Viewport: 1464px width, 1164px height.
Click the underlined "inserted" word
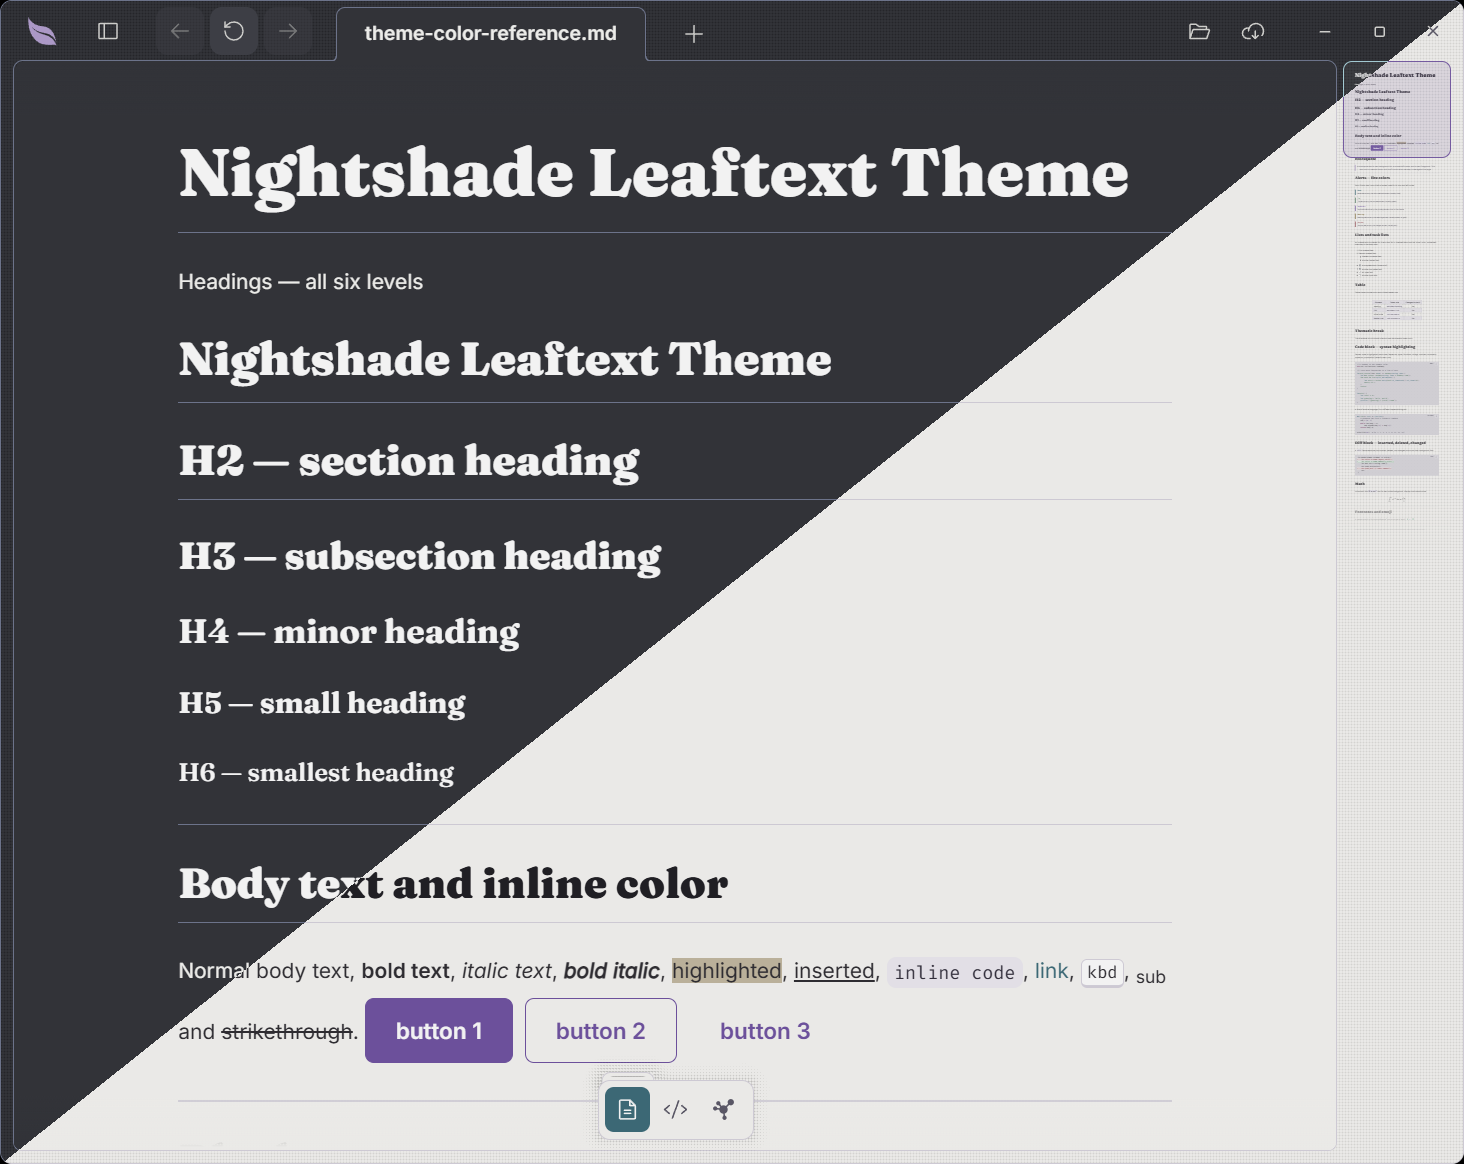[x=834, y=971]
